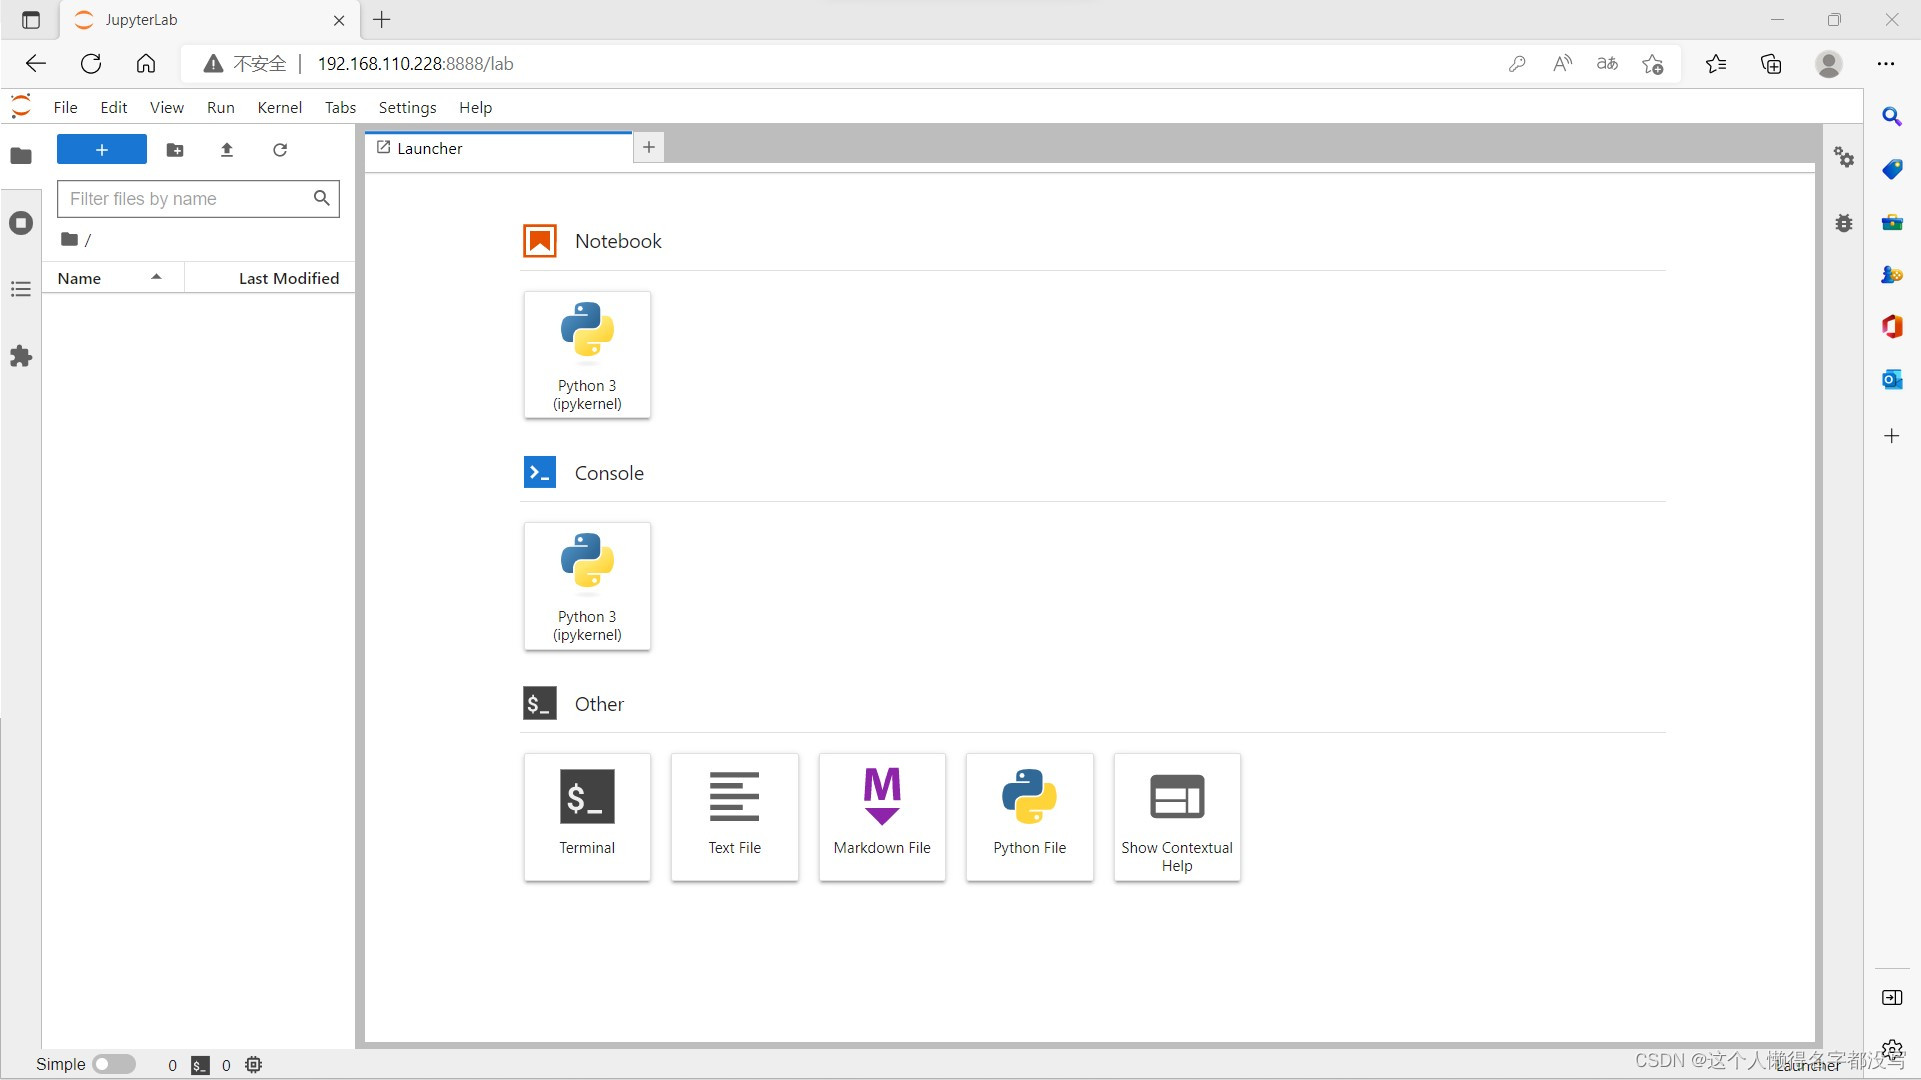Go to browser home page
This screenshot has height=1080, width=1921.
pyautogui.click(x=146, y=64)
